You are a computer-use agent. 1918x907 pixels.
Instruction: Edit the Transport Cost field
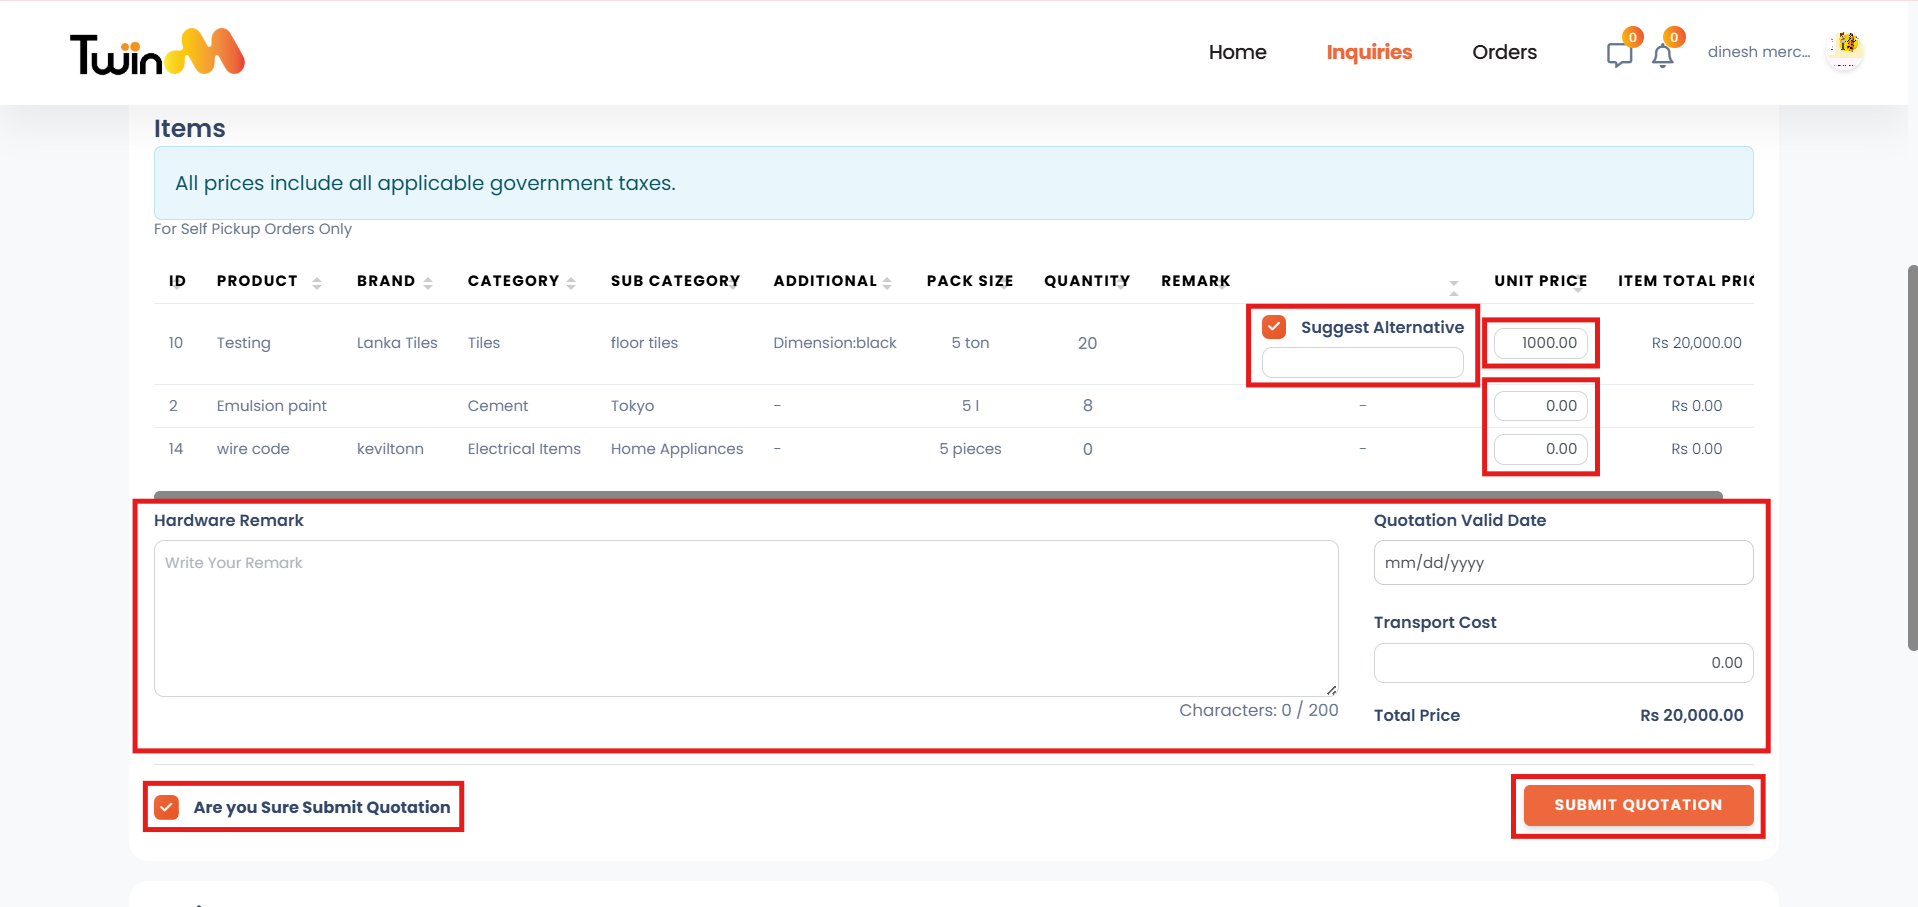[x=1562, y=663]
